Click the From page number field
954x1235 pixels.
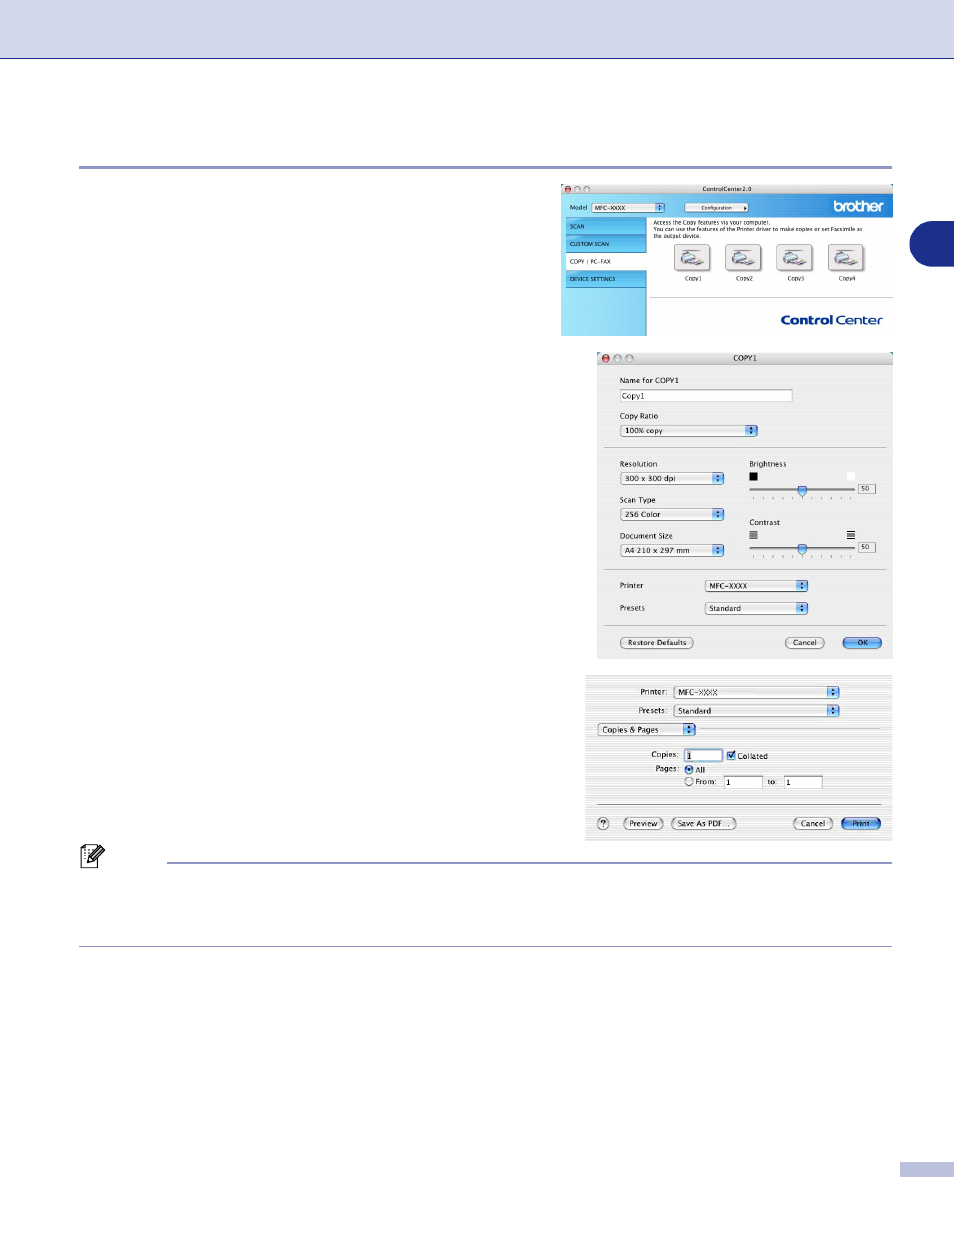click(743, 782)
